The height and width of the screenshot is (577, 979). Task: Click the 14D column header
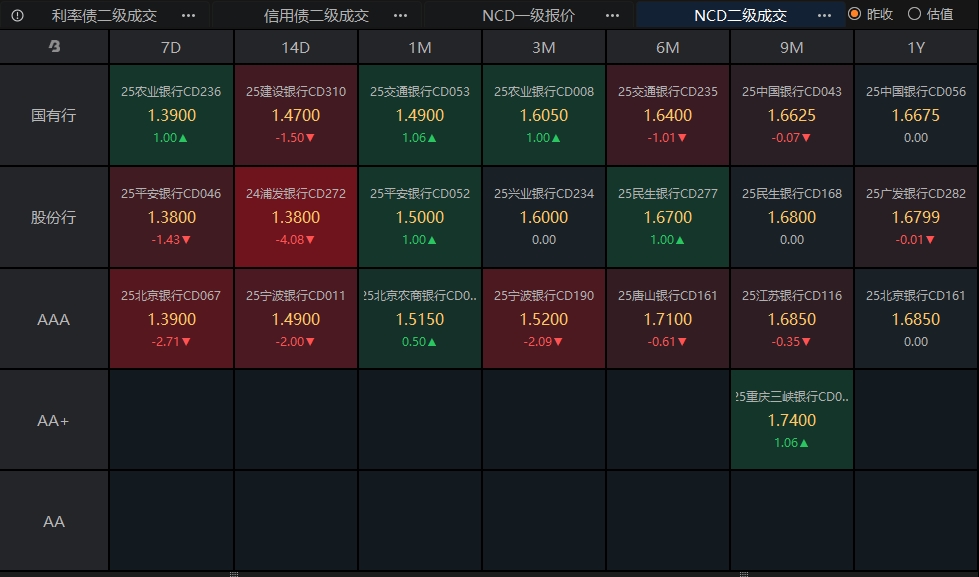[x=295, y=47]
